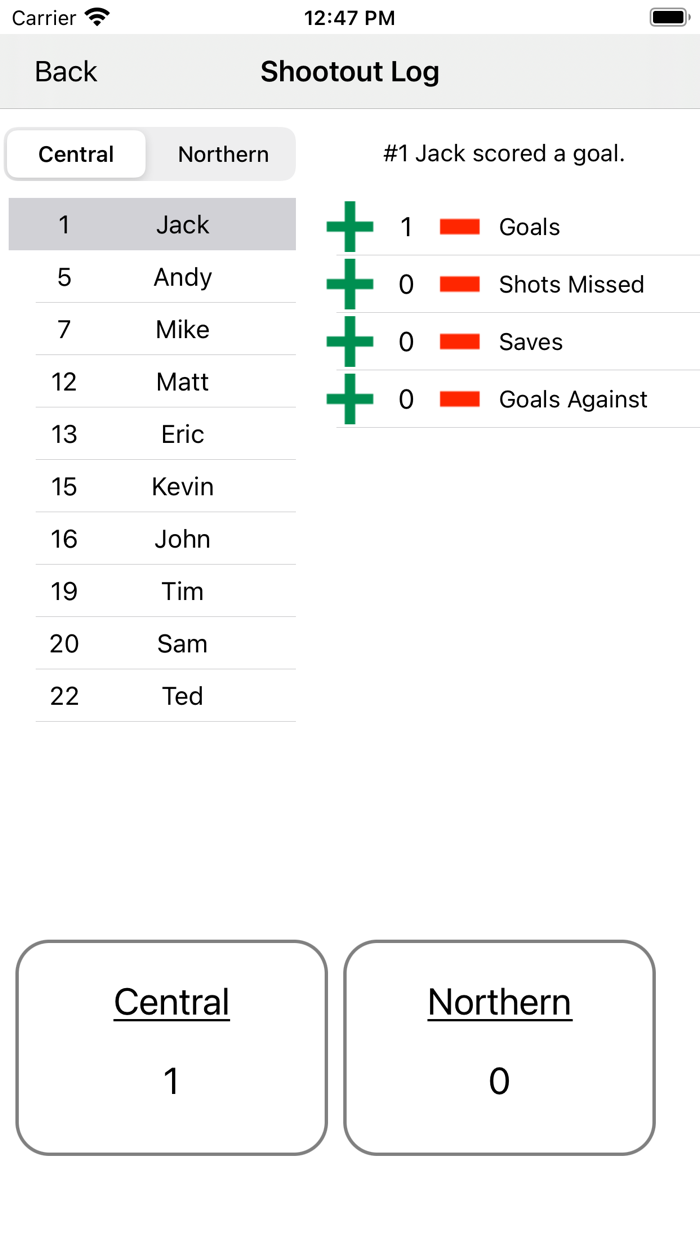Screen dimensions: 700x1244
Task: Tap the green plus to add a goal for Jack
Action: (349, 226)
